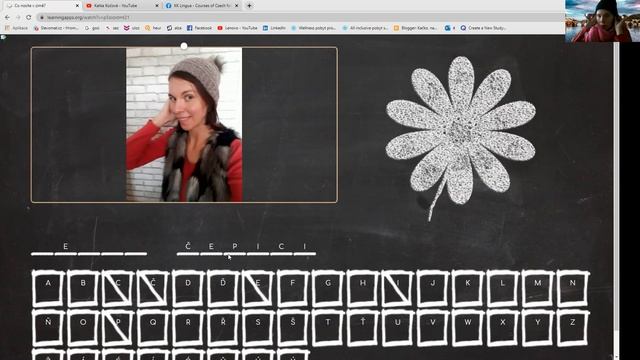Screen dimensions: 640x360
Task: Open the Facebook bookmark
Action: click(200, 28)
